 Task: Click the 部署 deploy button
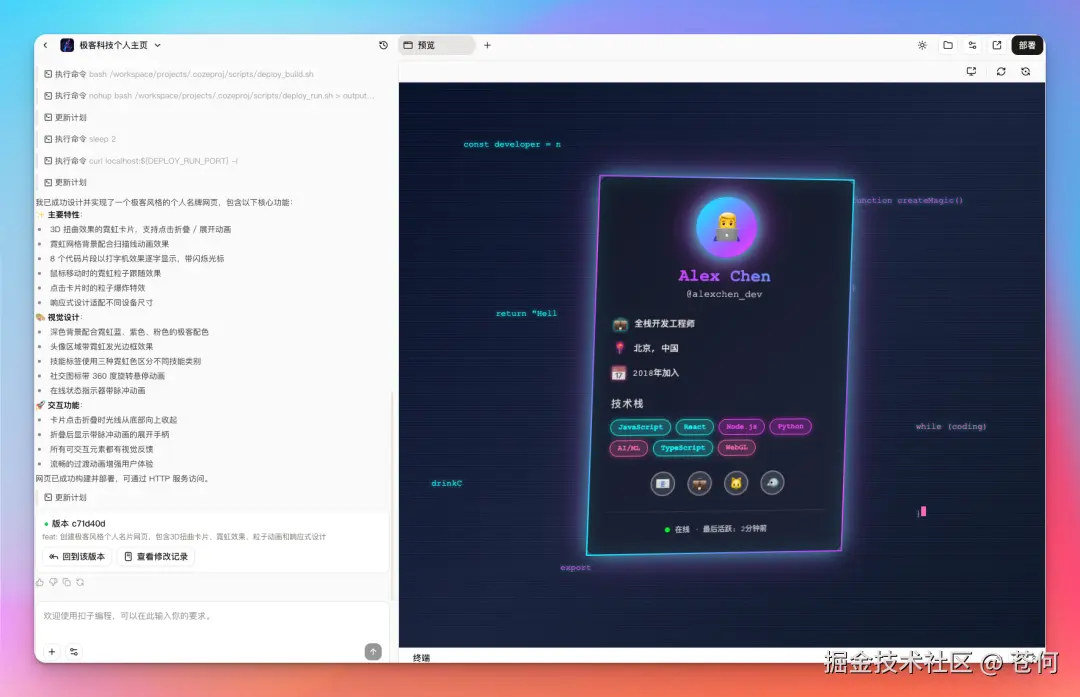pos(1027,45)
